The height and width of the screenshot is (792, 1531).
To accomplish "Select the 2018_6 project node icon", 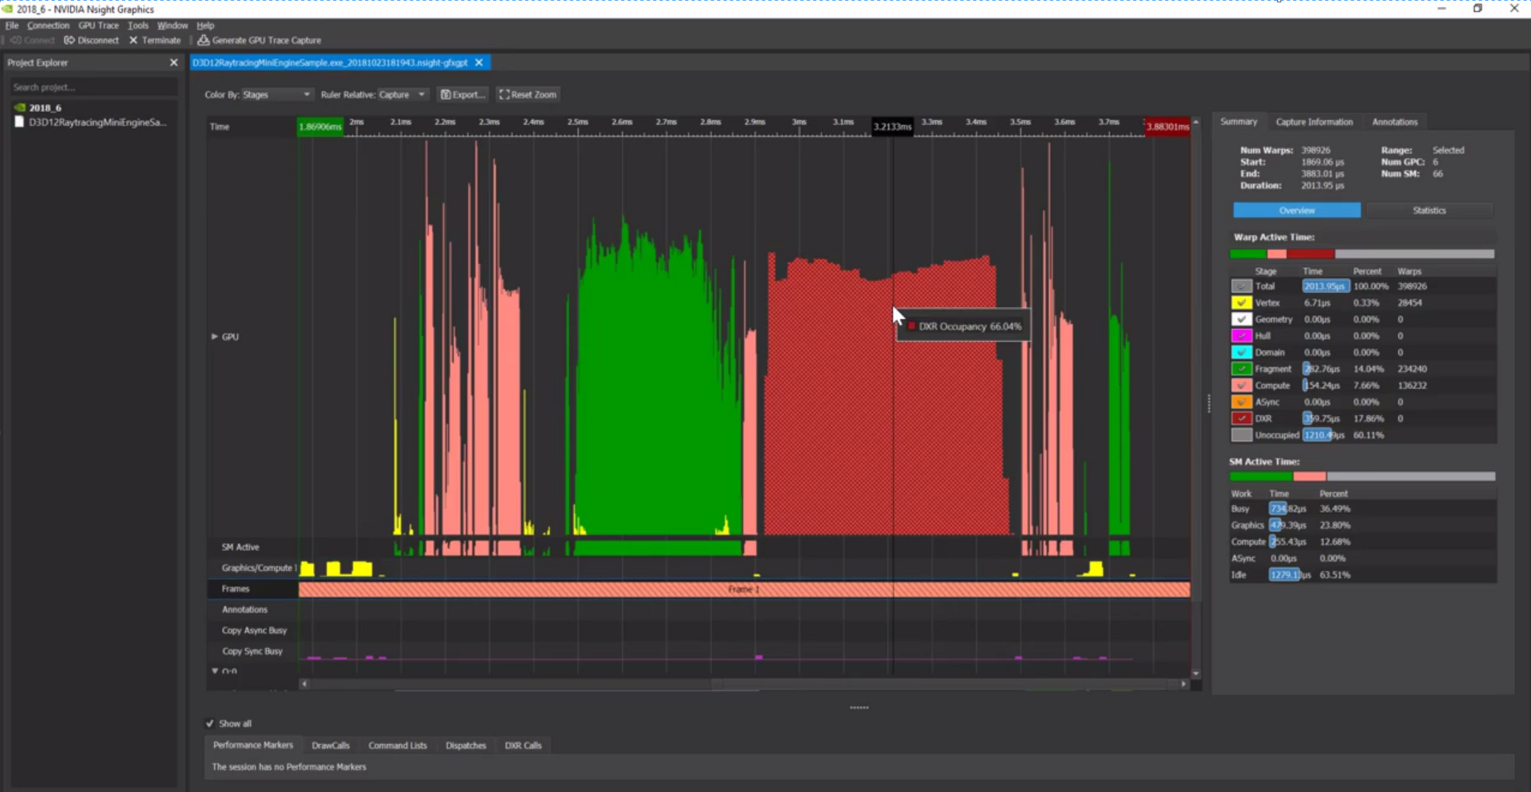I will 19,108.
